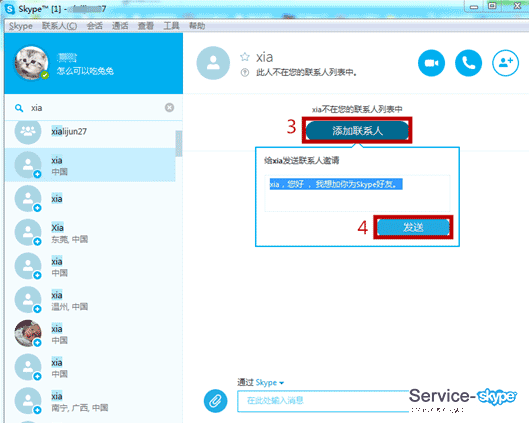Select the xia 南宁, 广西, 中国 result
529x423 pixels.
click(x=90, y=401)
